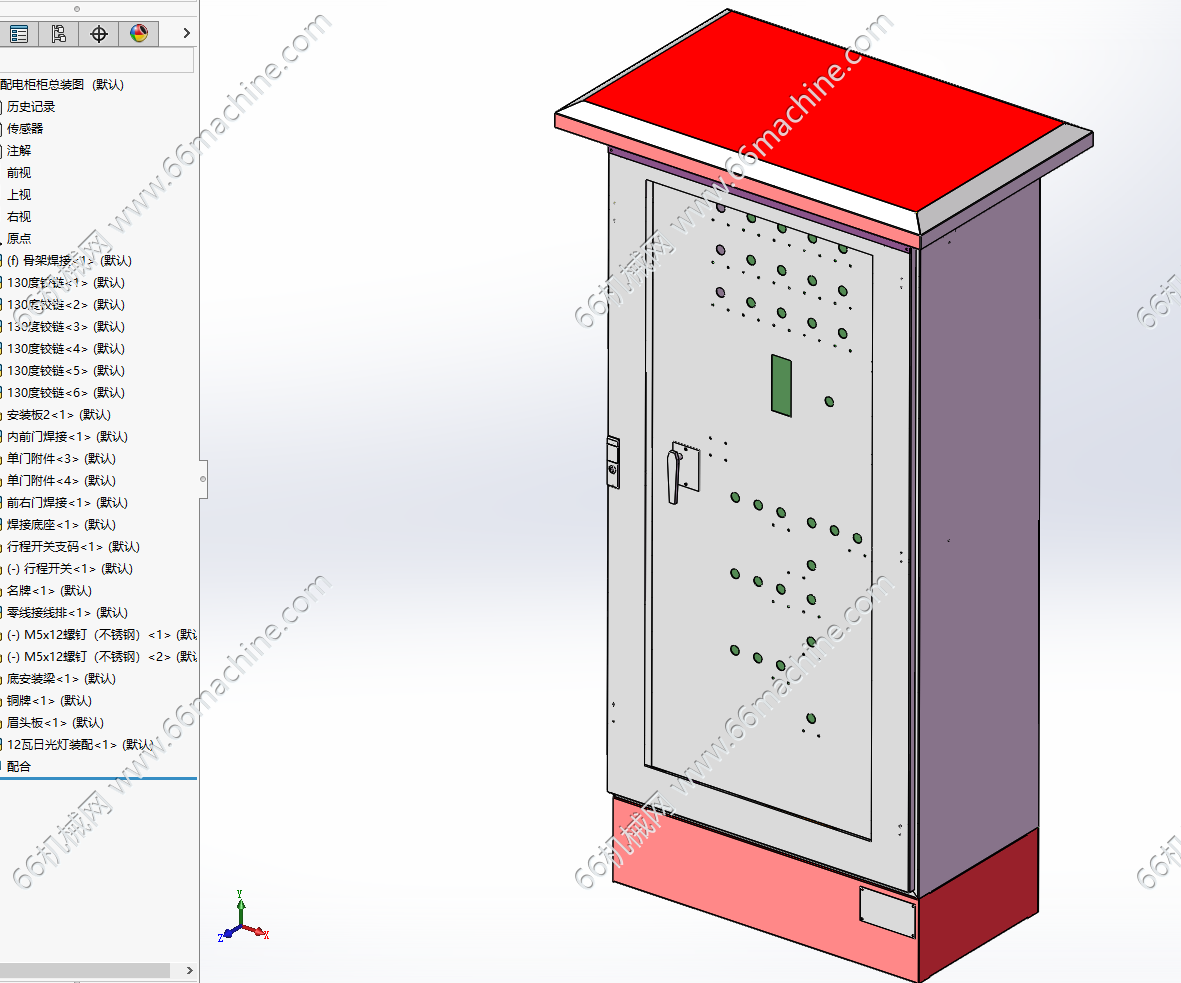Select the door handle on the cabinet
The width and height of the screenshot is (1181, 983).
pos(674,475)
